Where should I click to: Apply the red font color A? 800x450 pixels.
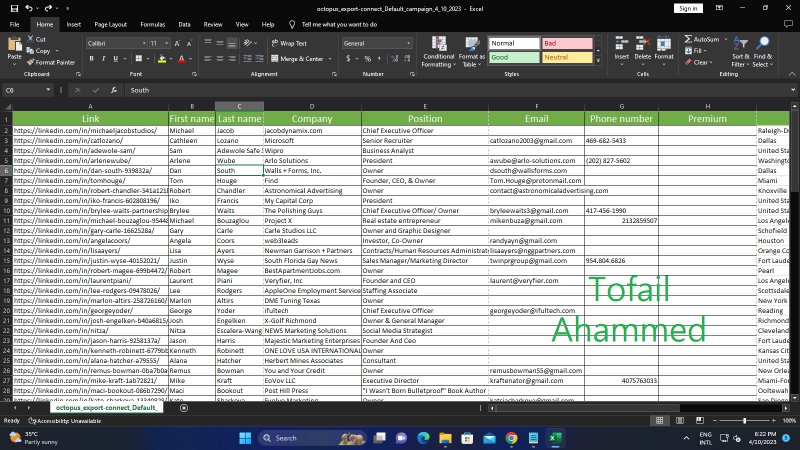click(x=181, y=59)
